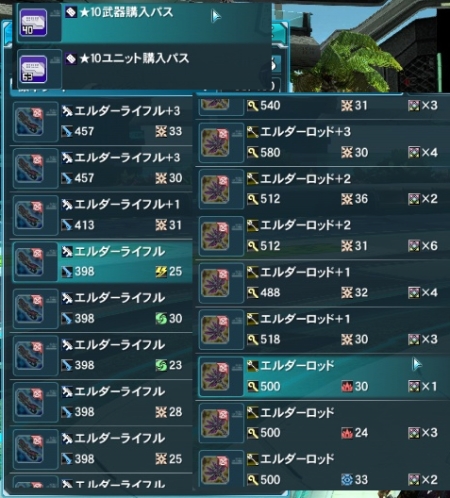
Task: Select エルダーロッド+2 512 with ×6 stock
Action: [x=323, y=236]
